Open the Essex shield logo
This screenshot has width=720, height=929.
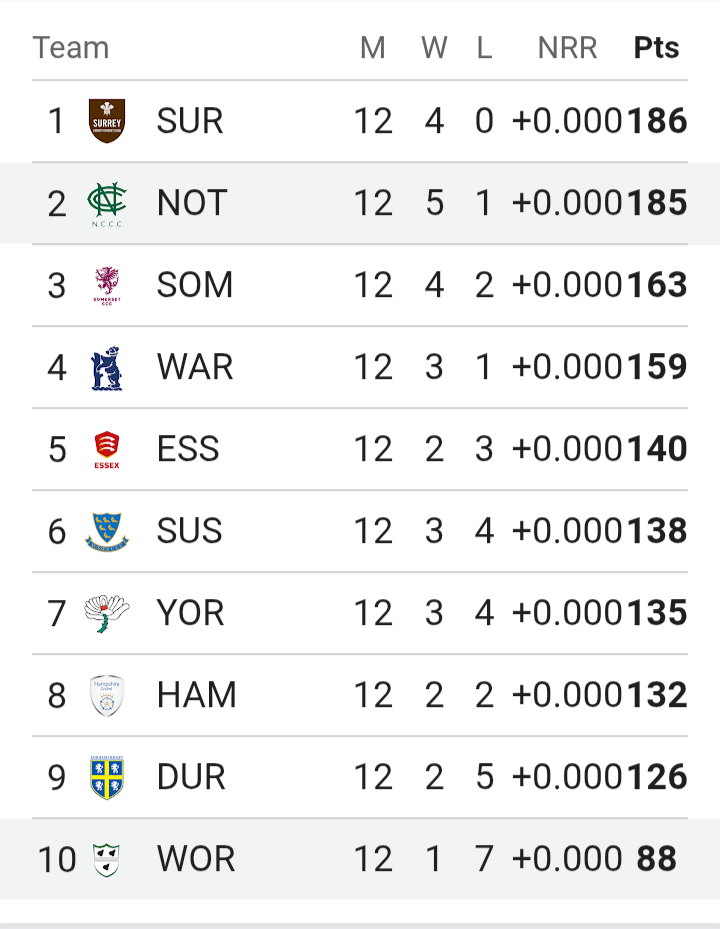(107, 450)
